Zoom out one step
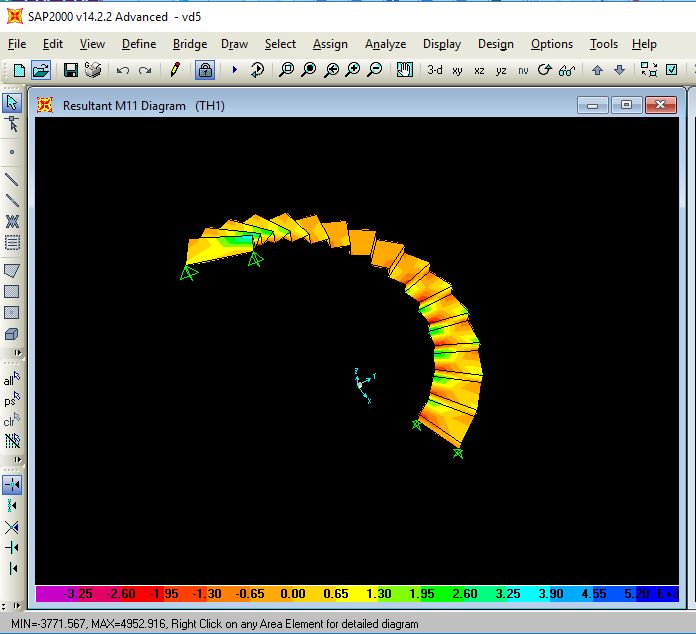This screenshot has height=634, width=696. 375,70
